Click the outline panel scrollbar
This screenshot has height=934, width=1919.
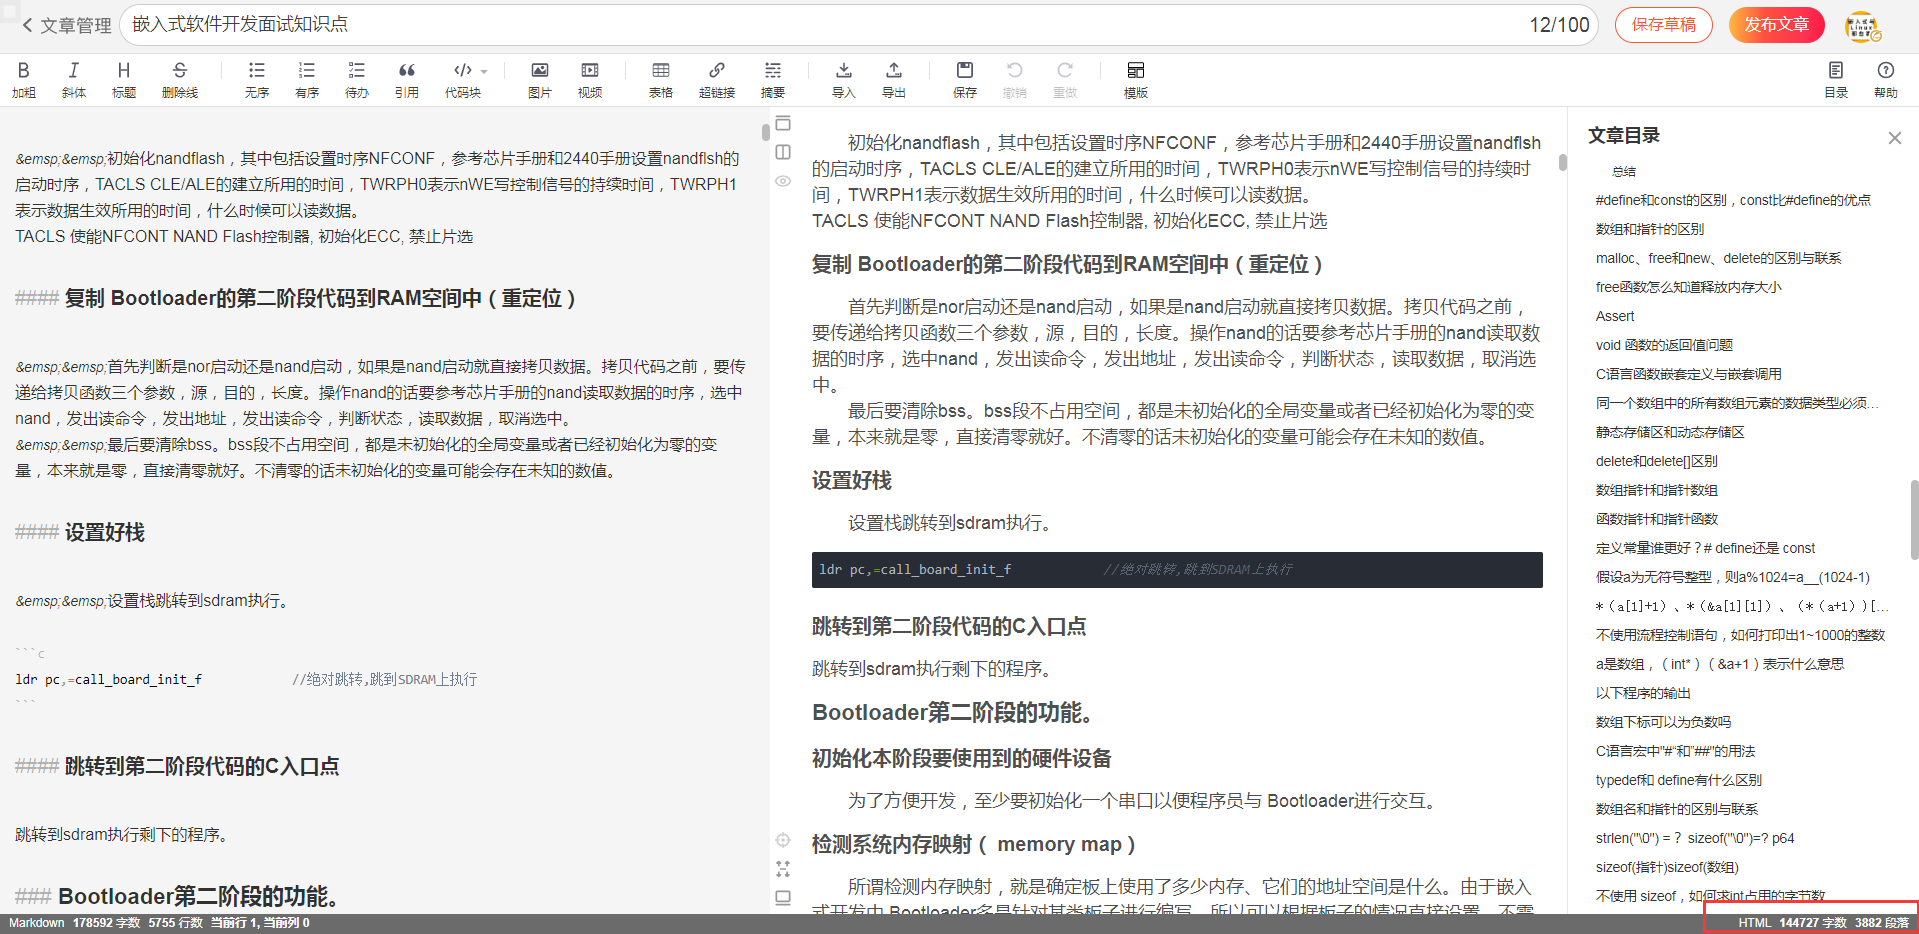(x=1914, y=520)
